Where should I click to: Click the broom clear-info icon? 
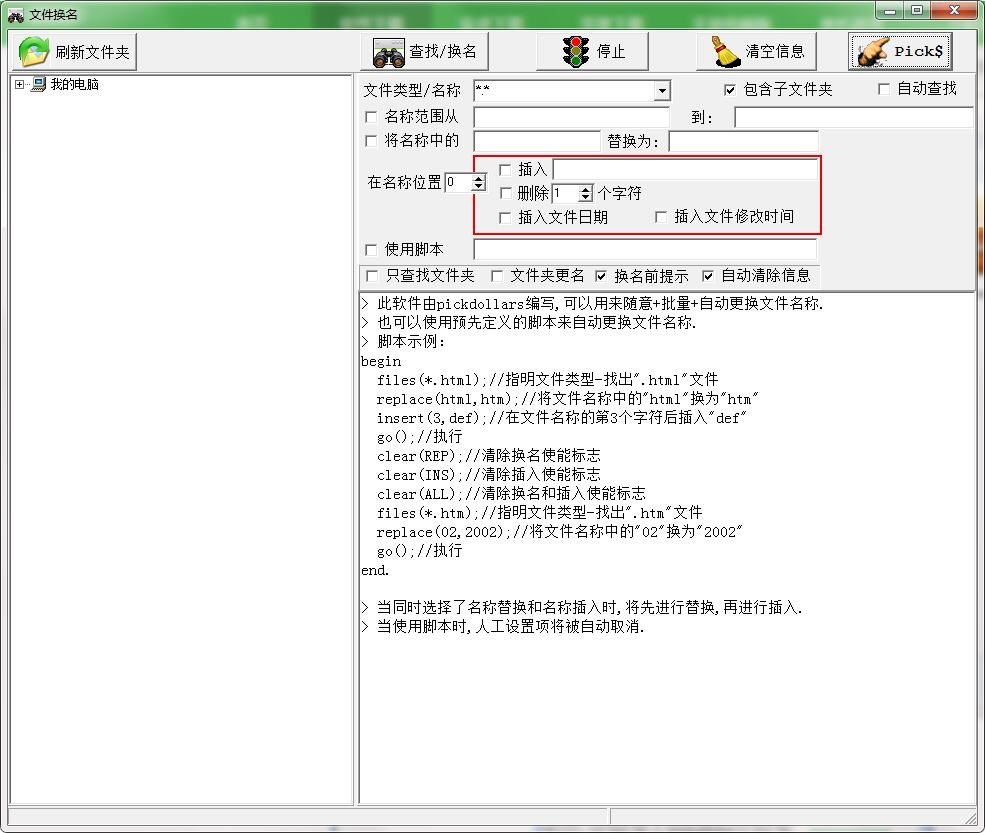point(726,52)
